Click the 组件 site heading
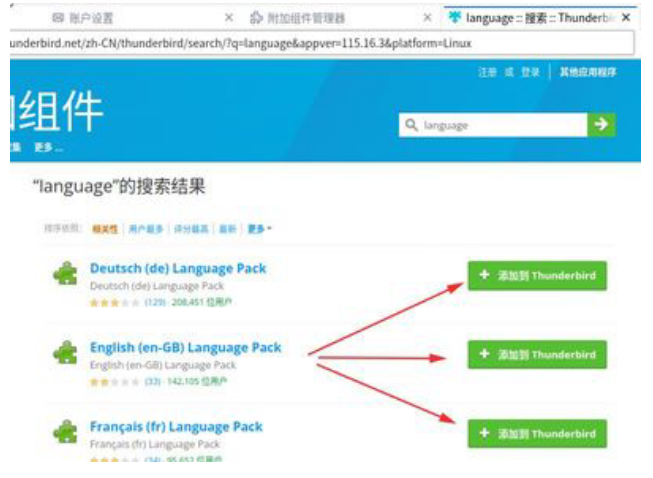Screen dimensions: 653x478 click(x=60, y=111)
